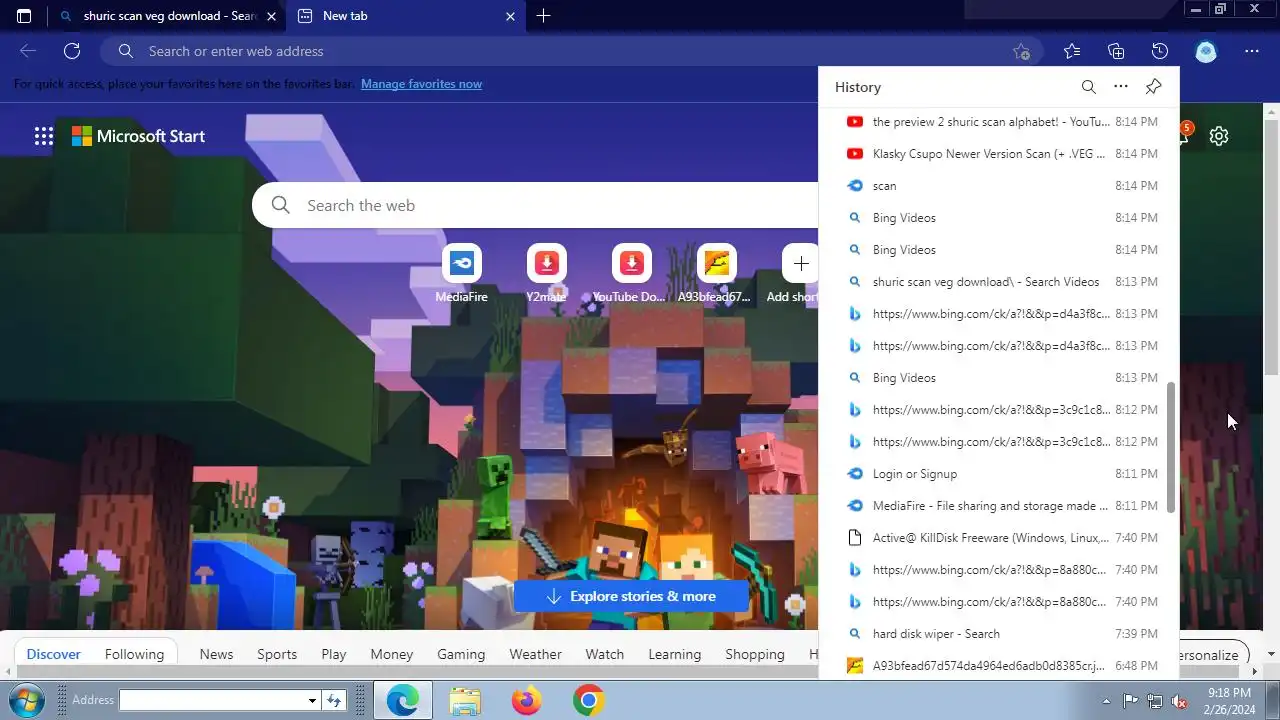Open A93bfead67d574da4964 history entry

[1000, 666]
